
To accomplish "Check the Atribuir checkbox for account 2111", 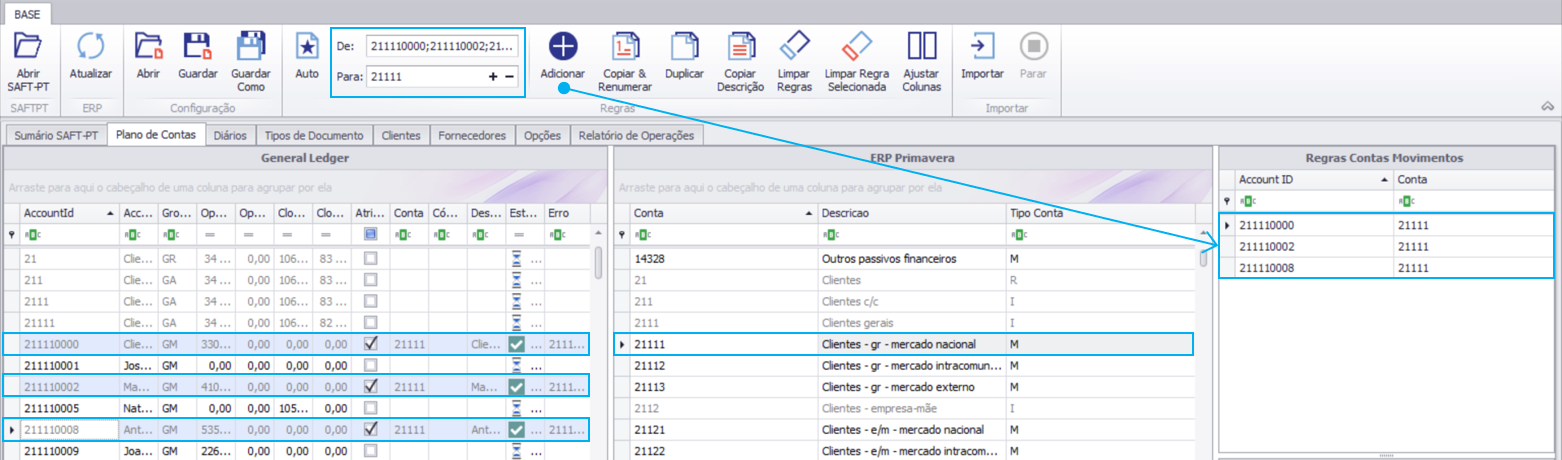I will click(x=371, y=301).
